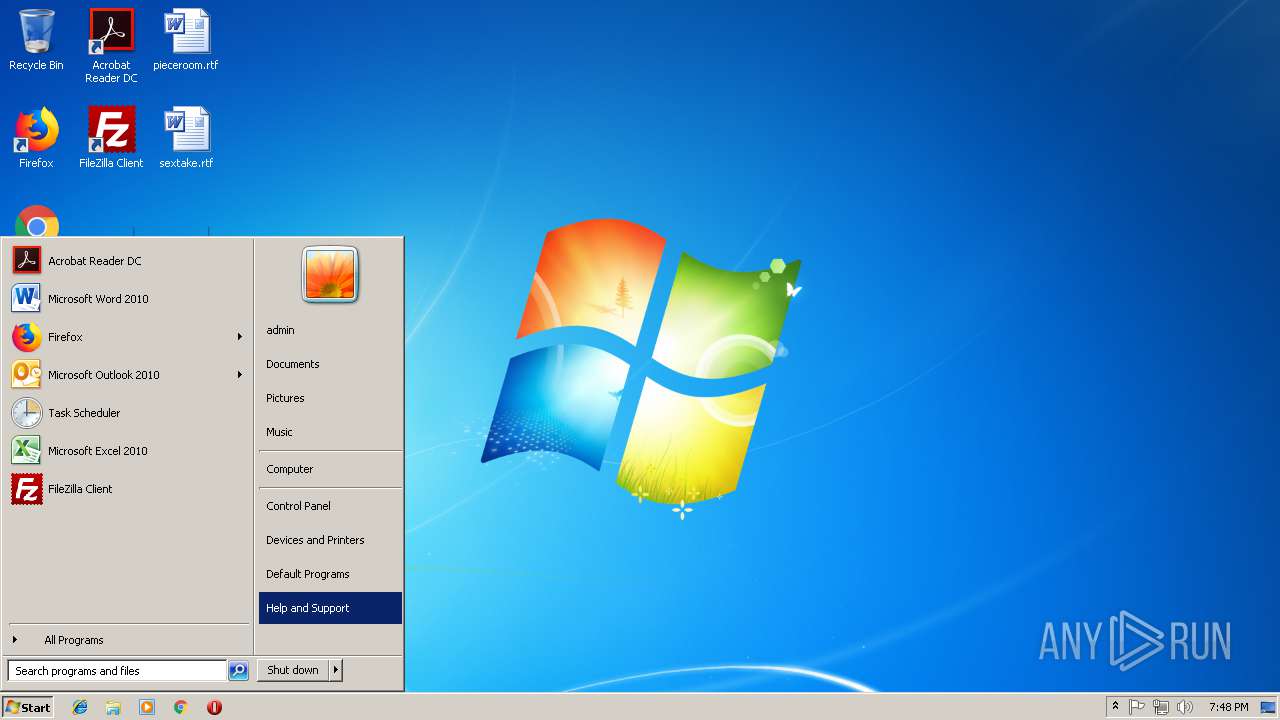
Task: Focus the Search programs and files box
Action: click(x=117, y=671)
